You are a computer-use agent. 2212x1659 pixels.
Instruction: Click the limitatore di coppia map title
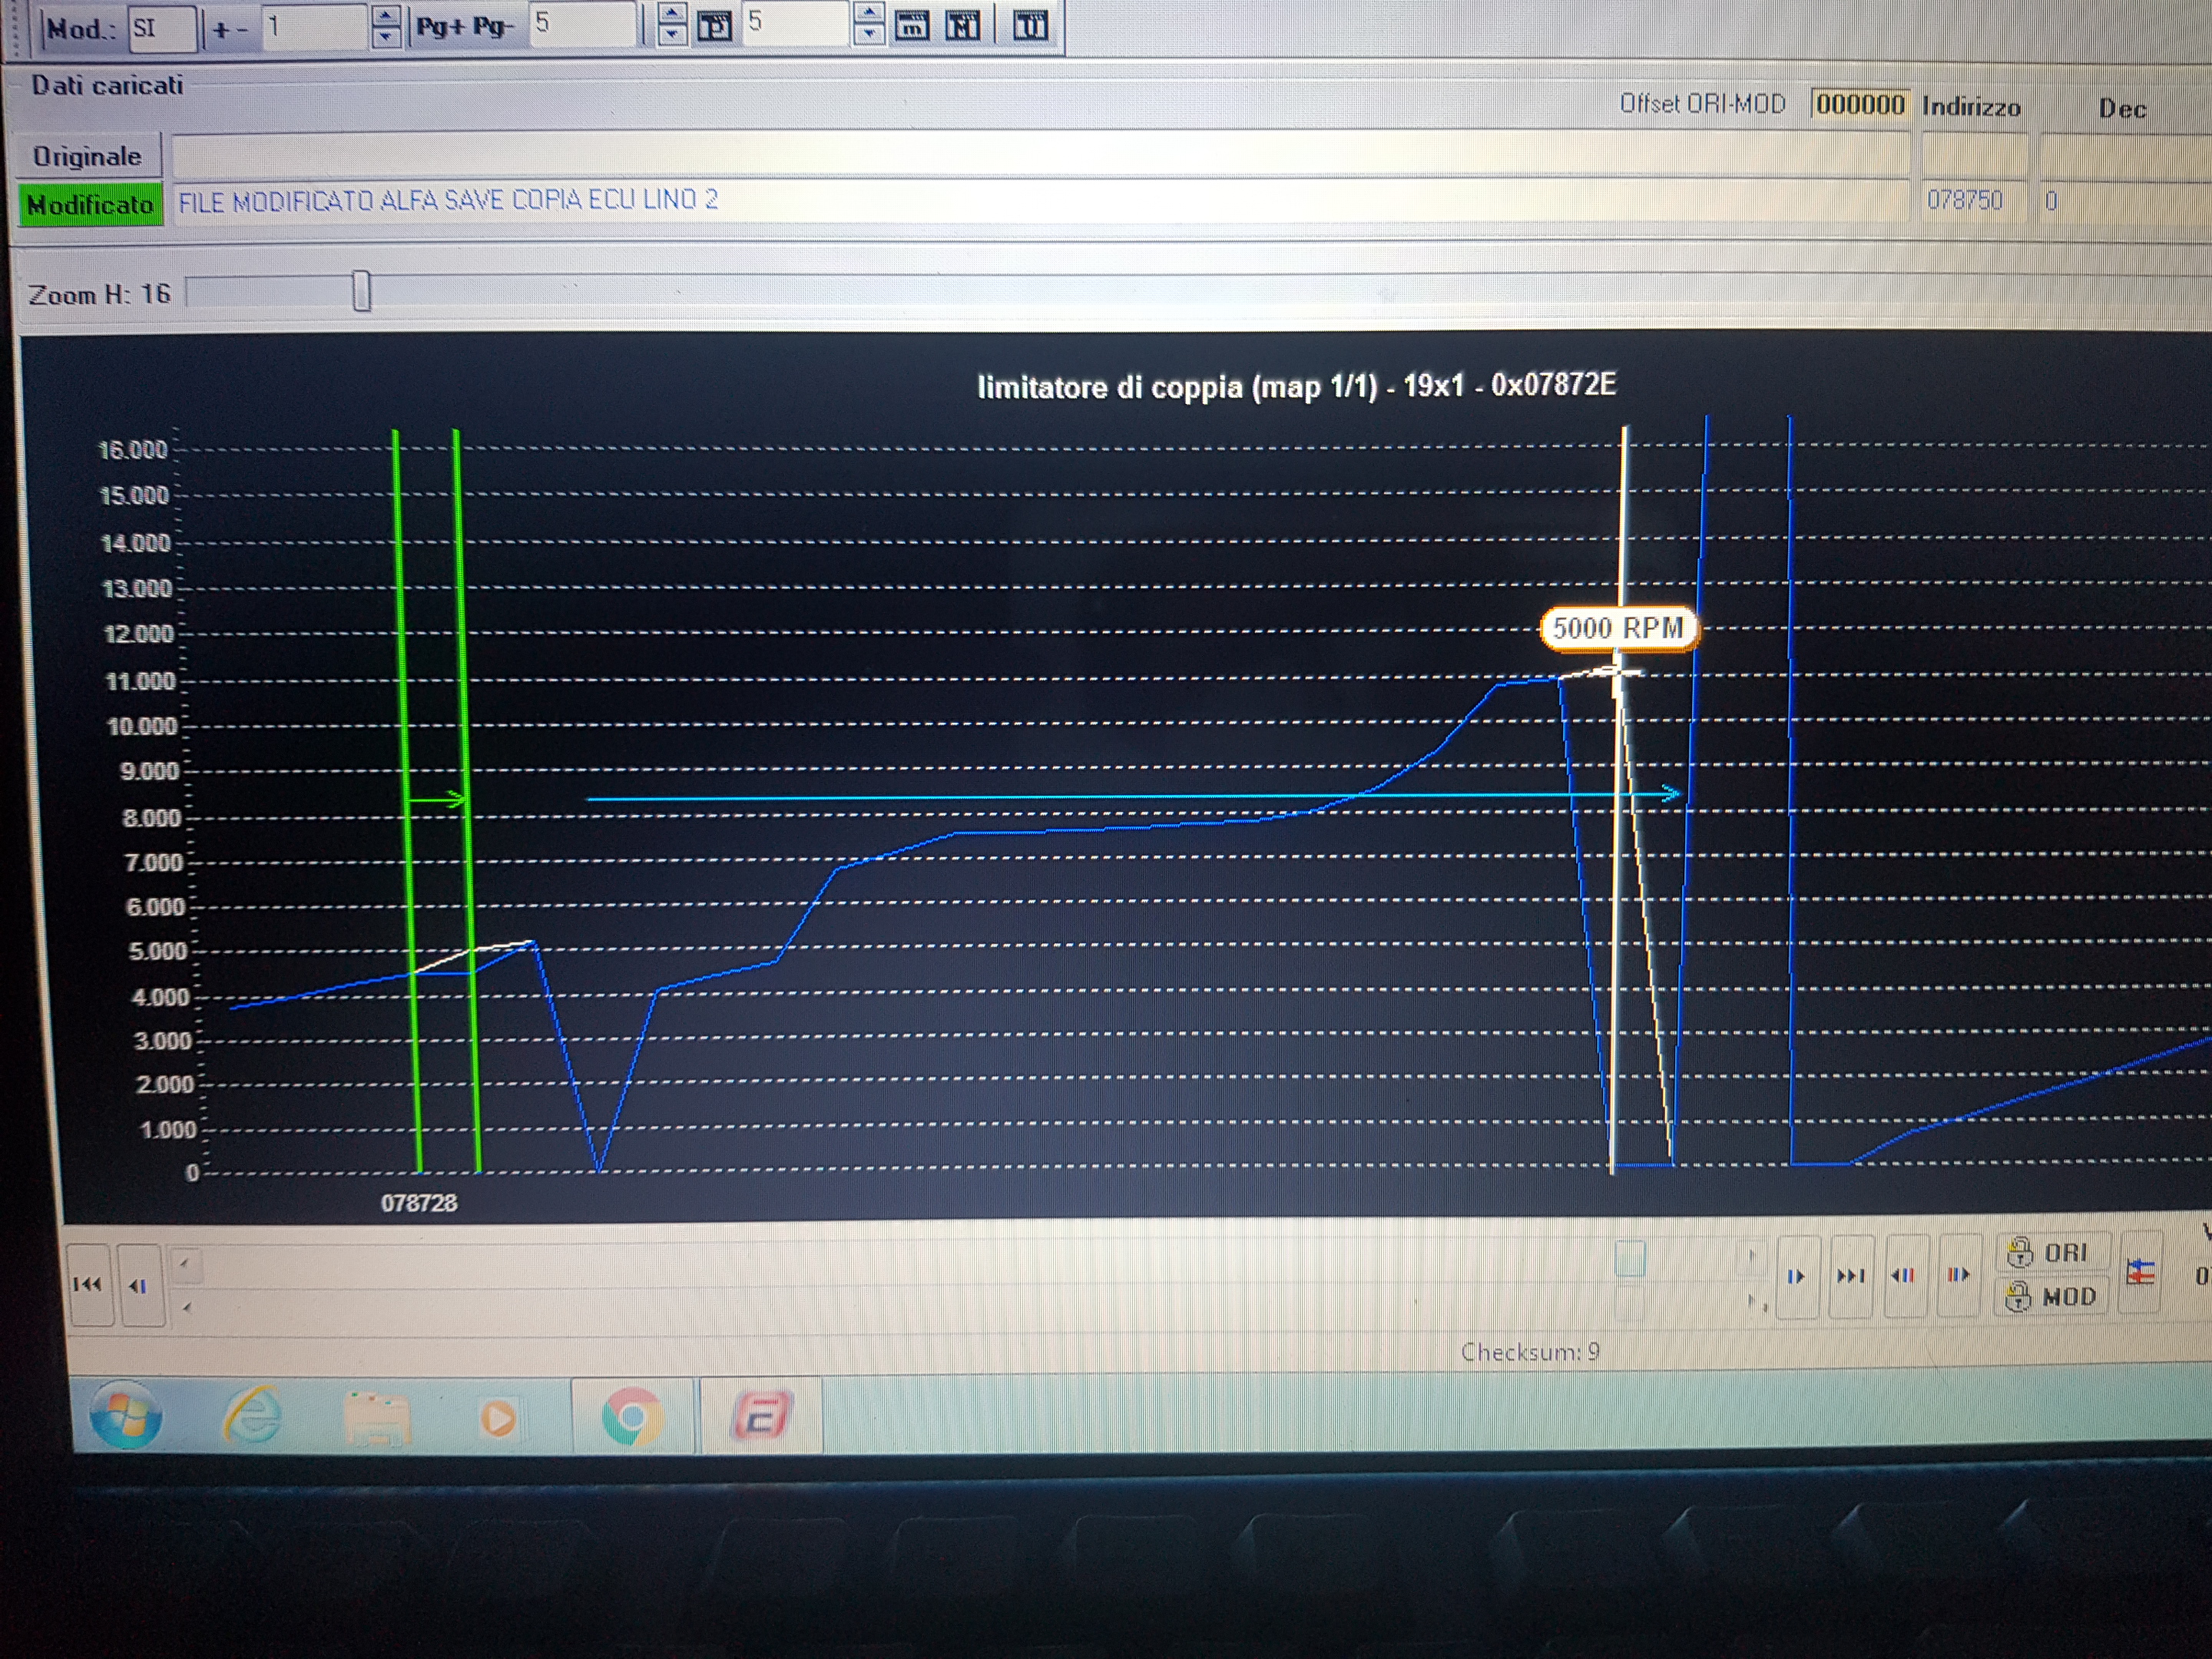pyautogui.click(x=1296, y=386)
